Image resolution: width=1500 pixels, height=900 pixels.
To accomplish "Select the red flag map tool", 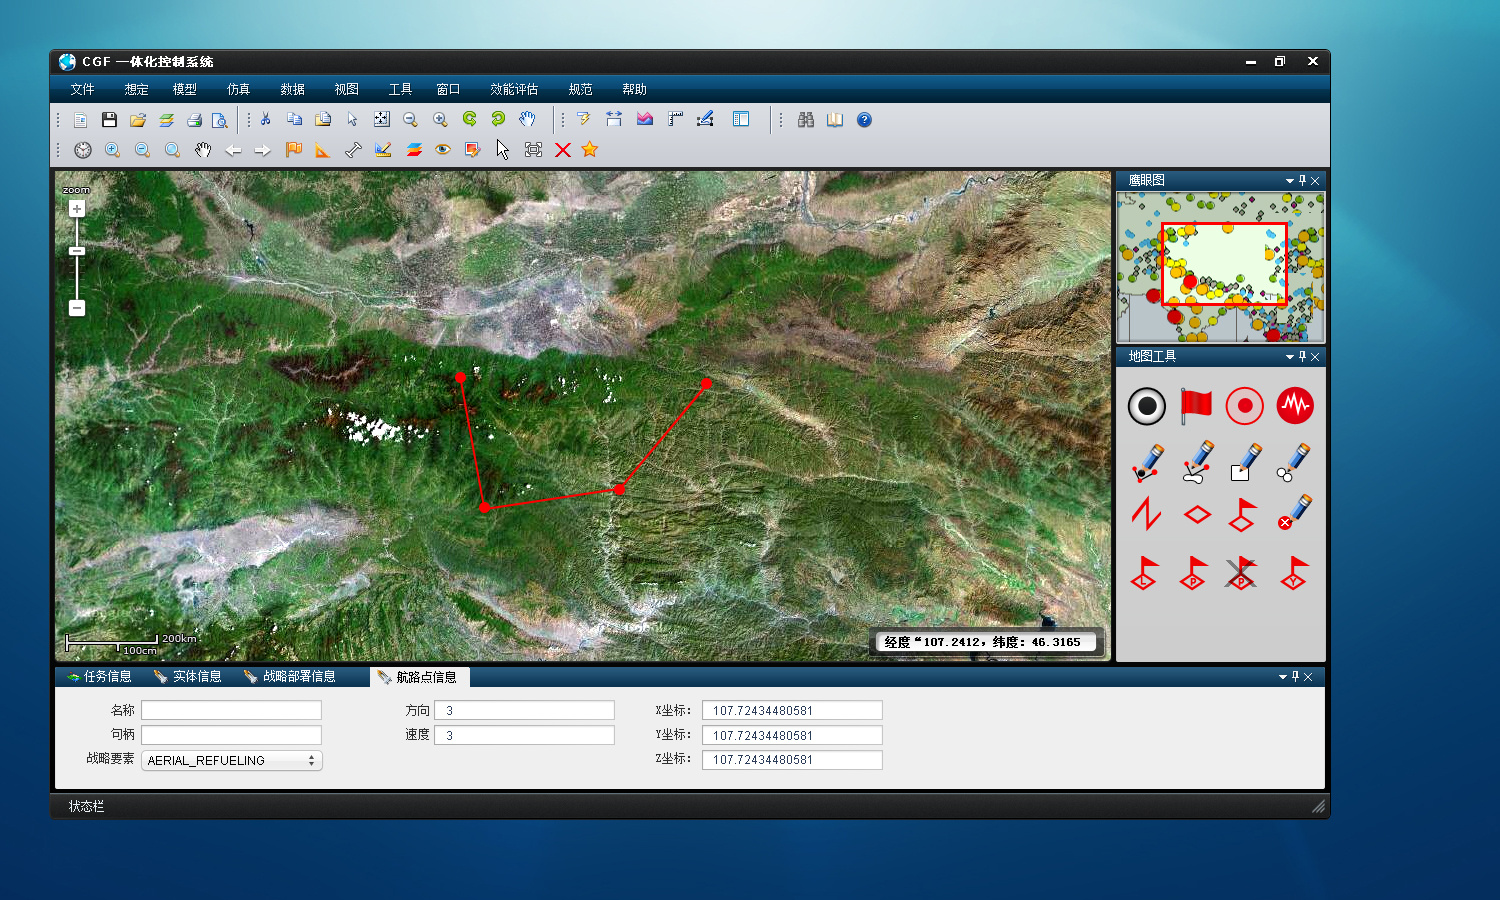I will click(x=1196, y=406).
